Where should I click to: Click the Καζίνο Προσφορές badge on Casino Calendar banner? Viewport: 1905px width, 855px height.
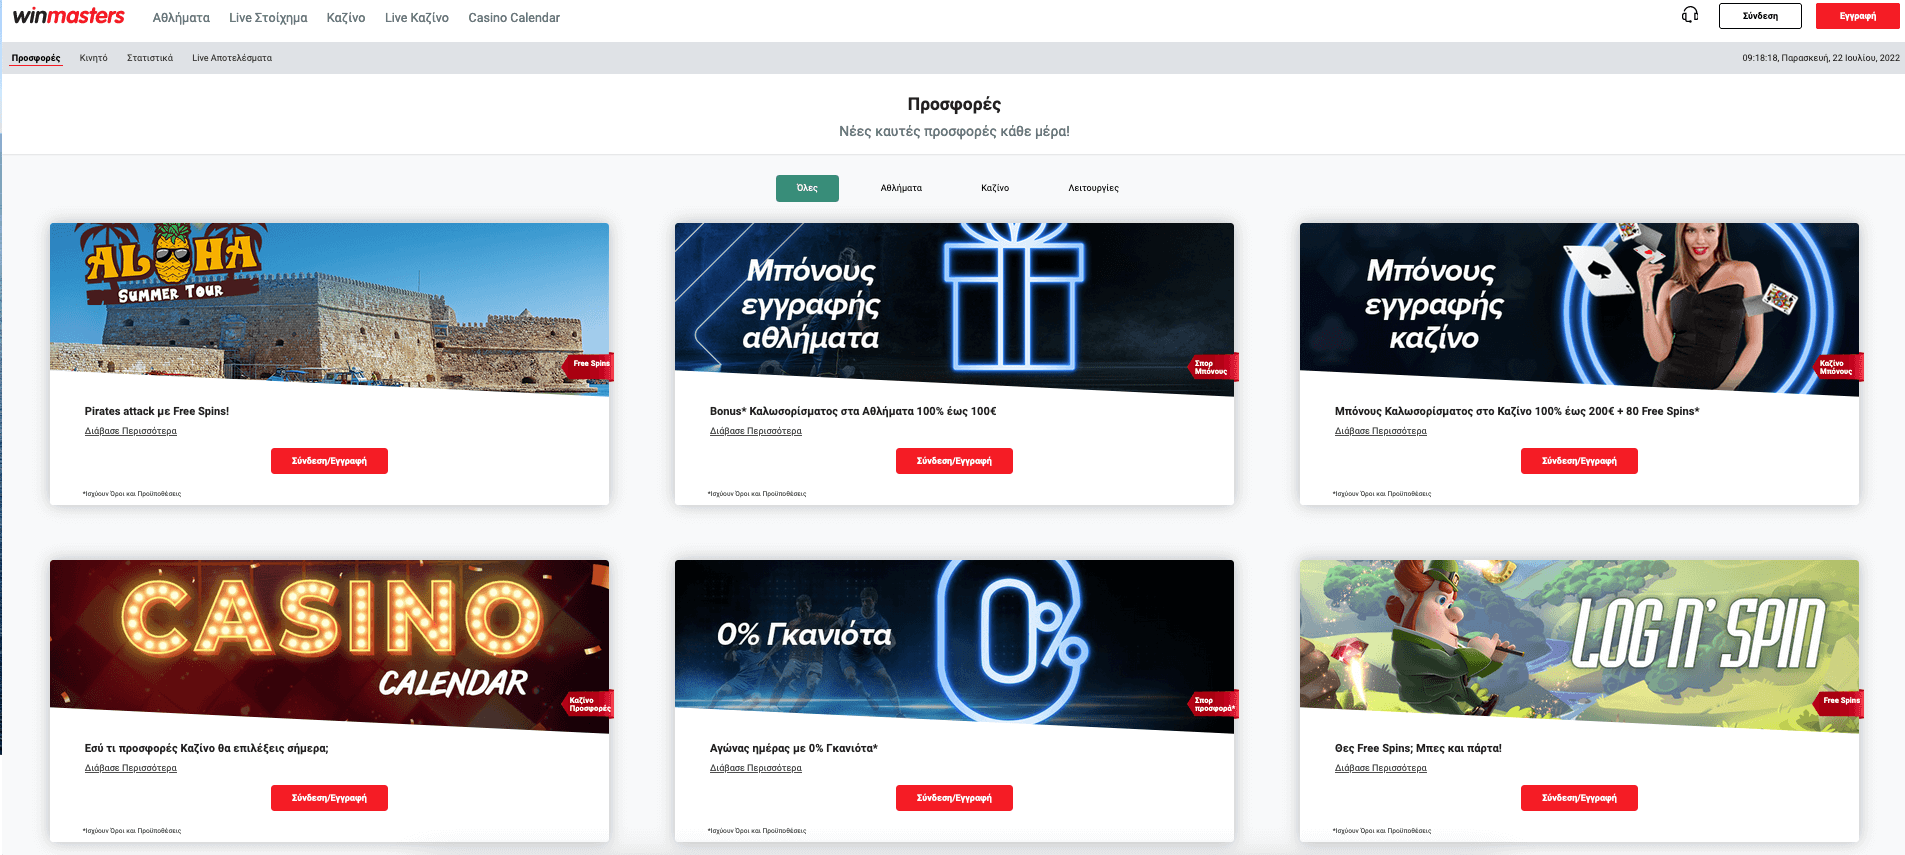(x=589, y=704)
